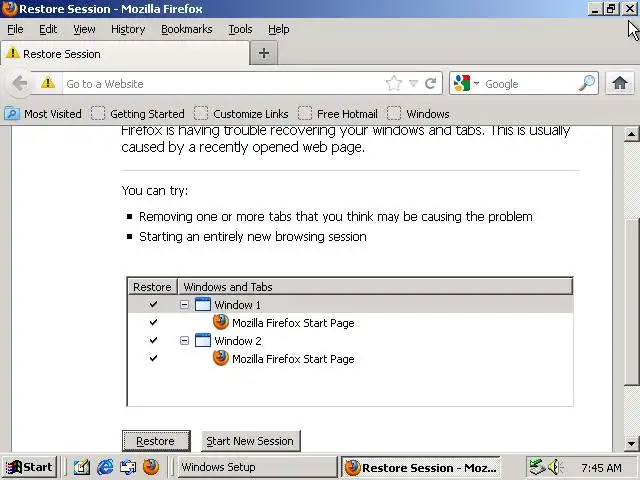Click the vertical scrollbar thumb
The width and height of the screenshot is (640, 480).
point(631,302)
